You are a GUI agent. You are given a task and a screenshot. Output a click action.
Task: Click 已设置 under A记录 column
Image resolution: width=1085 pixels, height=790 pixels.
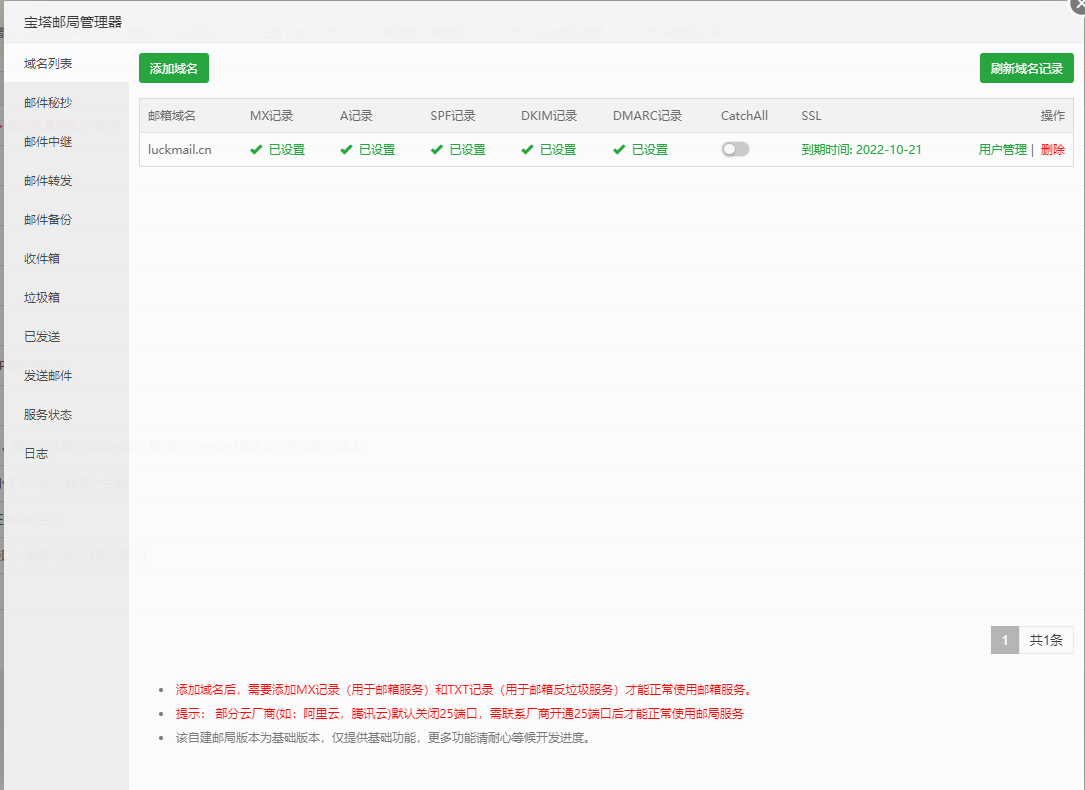[x=377, y=149]
